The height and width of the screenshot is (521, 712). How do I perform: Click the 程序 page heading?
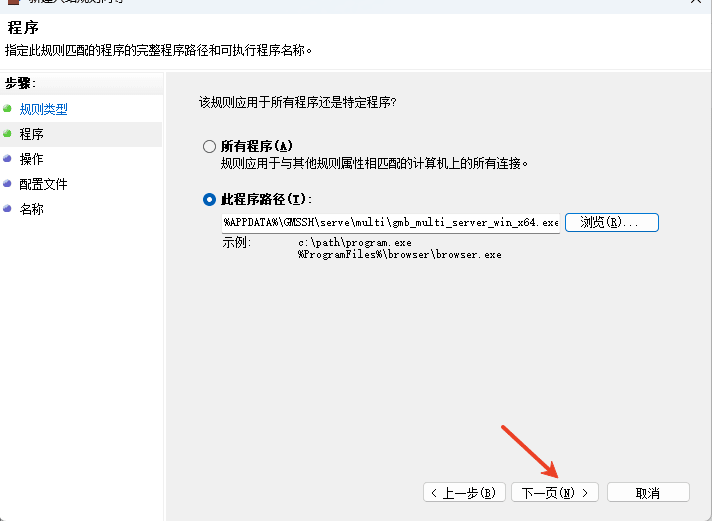[x=23, y=28]
